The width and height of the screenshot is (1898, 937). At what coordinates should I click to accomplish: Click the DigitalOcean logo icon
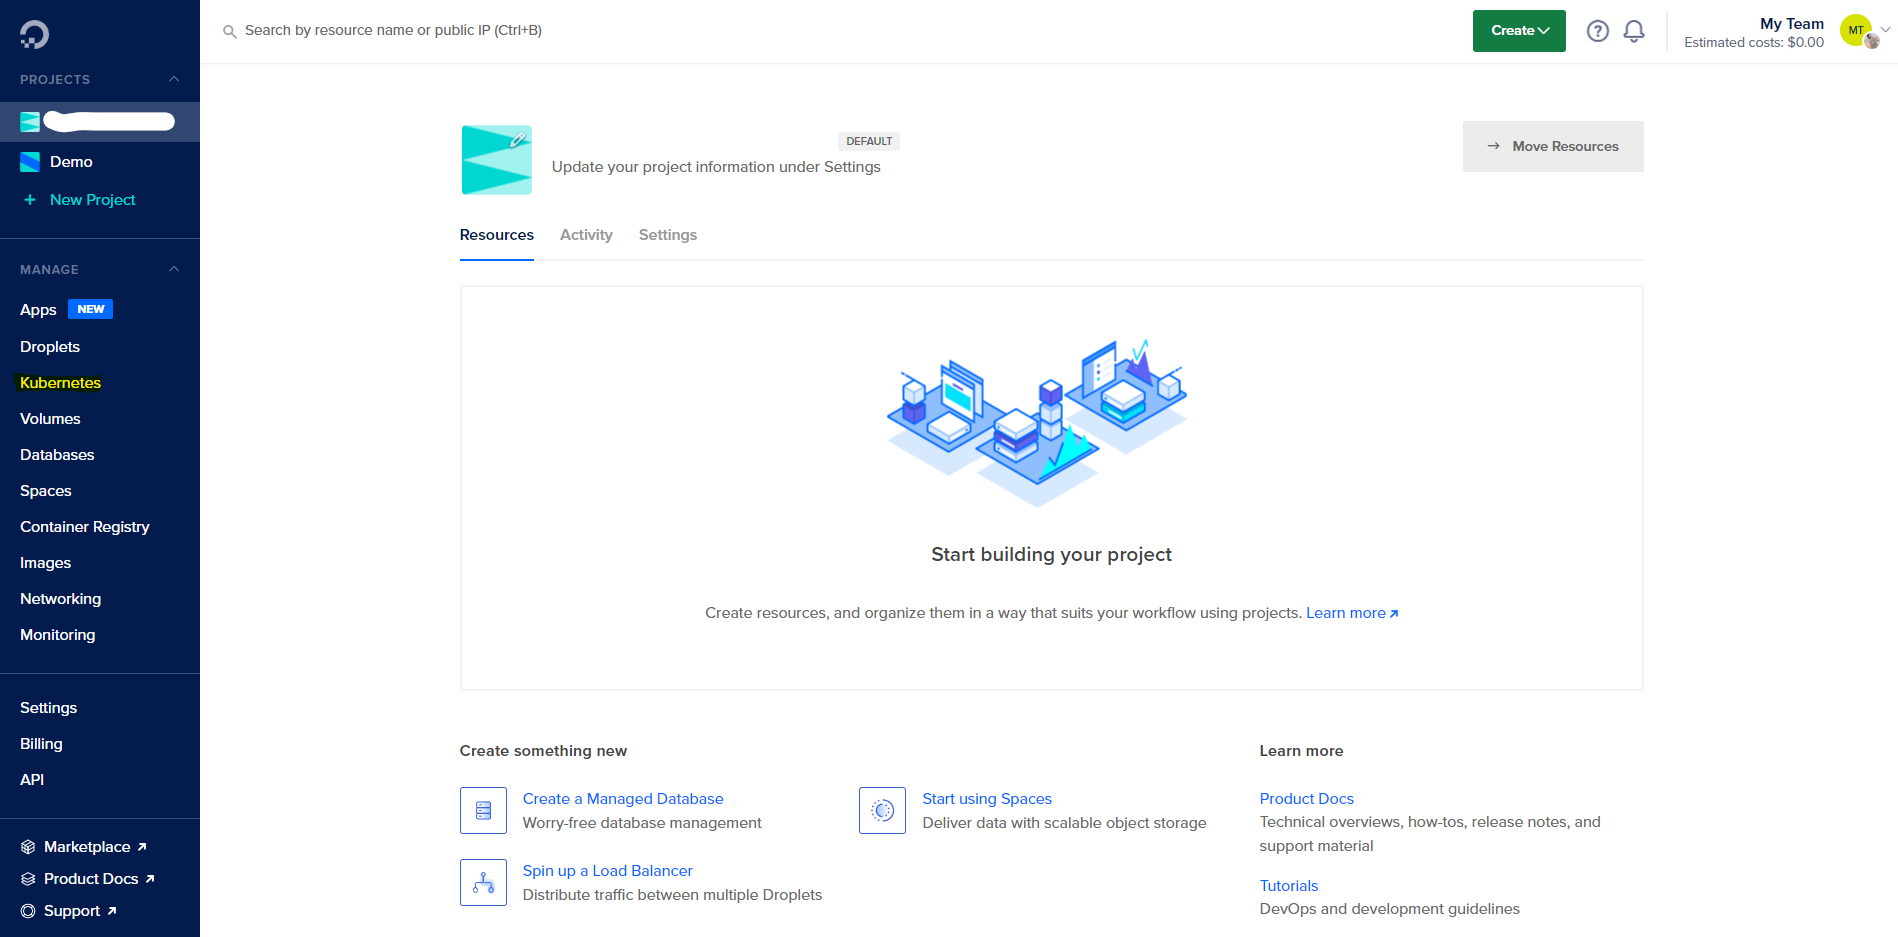34,35
